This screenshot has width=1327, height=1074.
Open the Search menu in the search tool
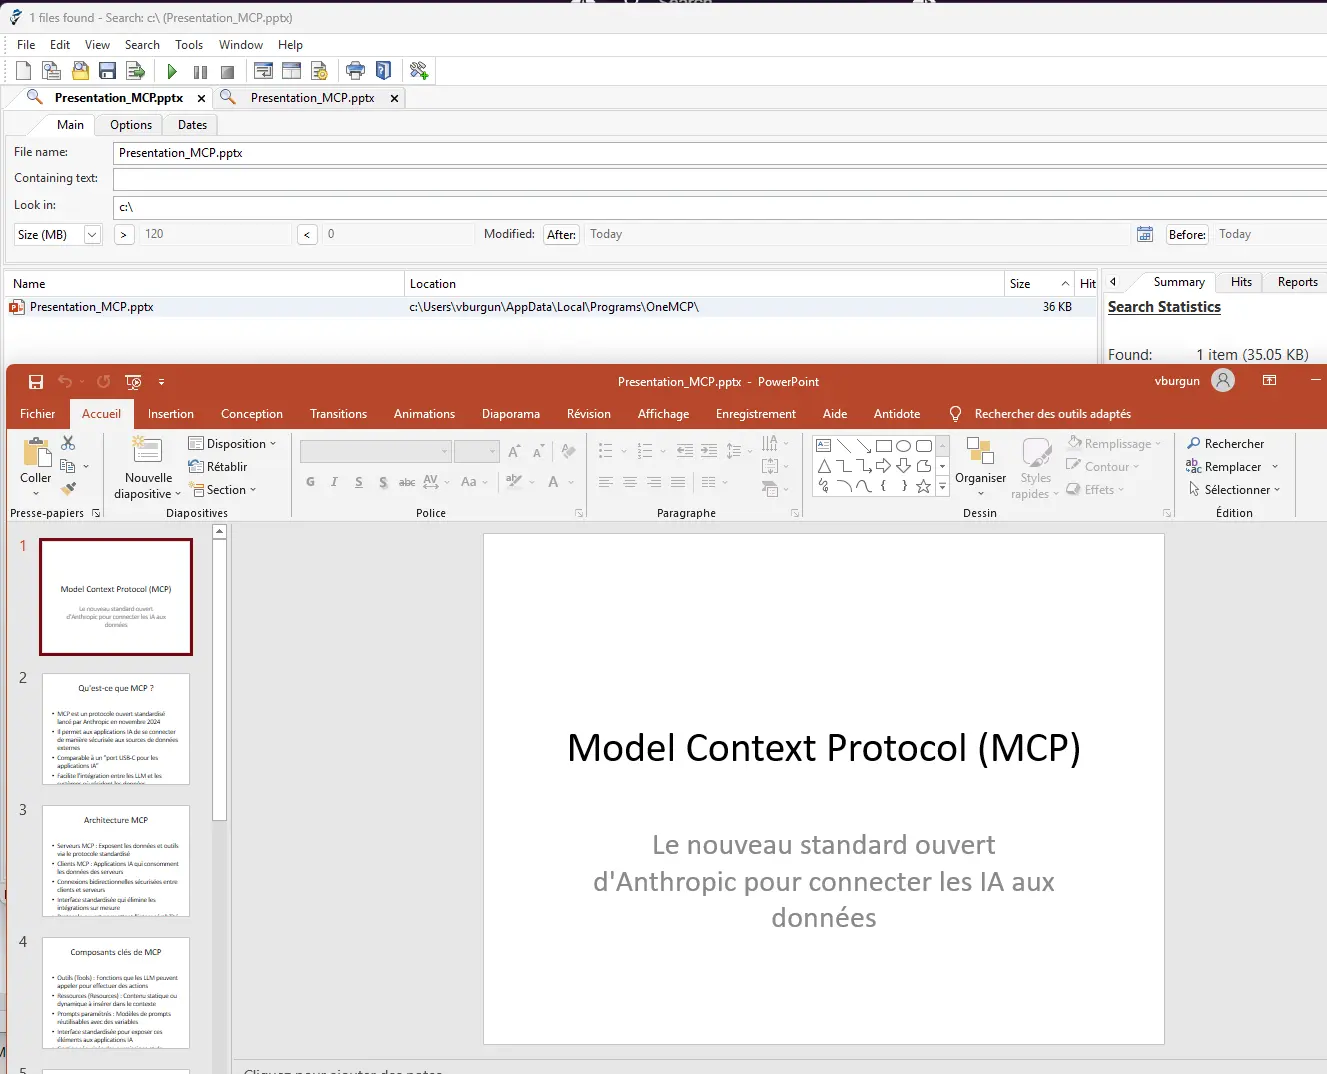point(142,45)
